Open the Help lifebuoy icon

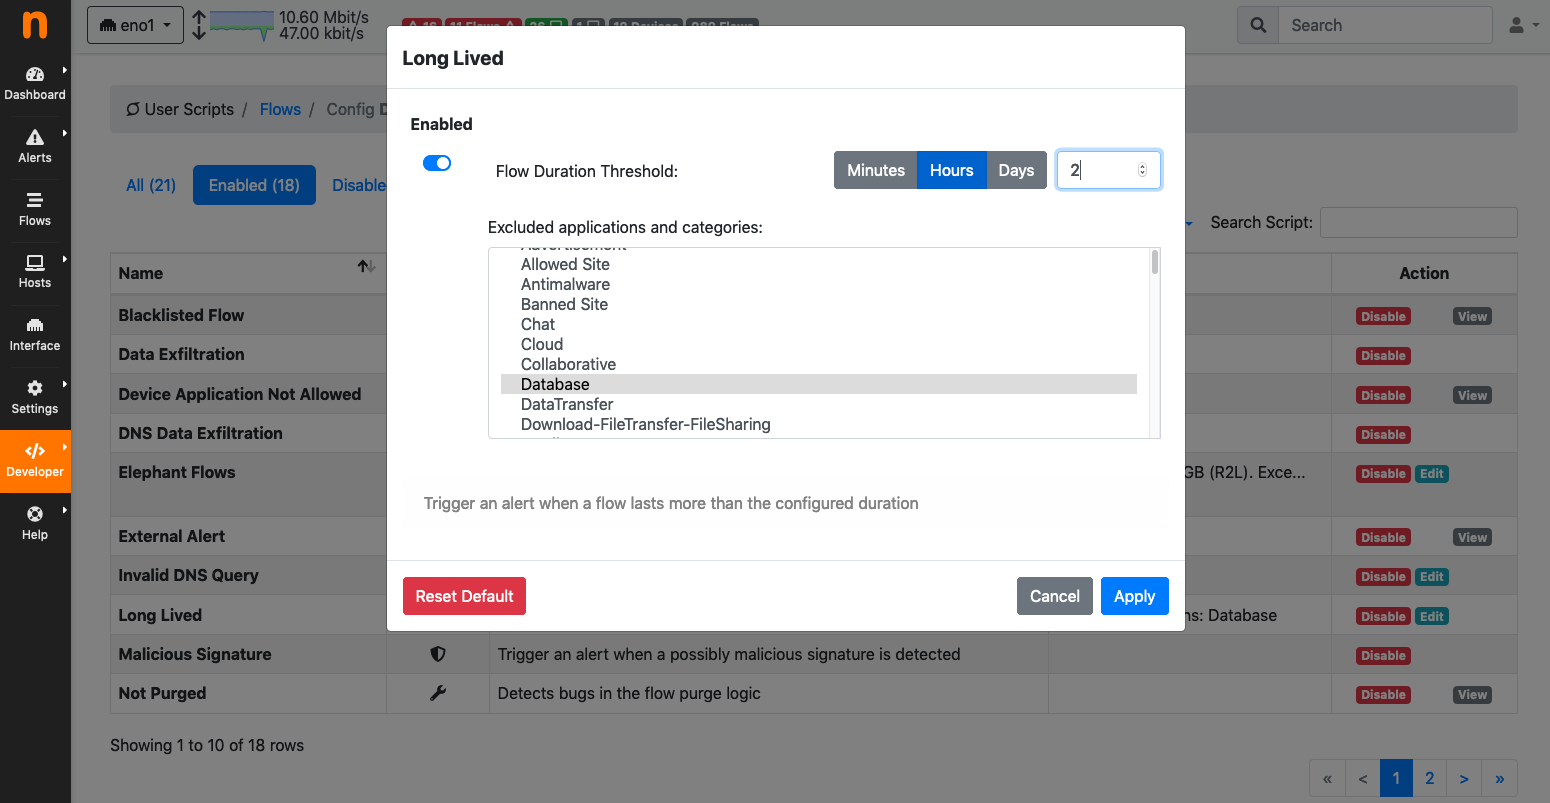[35, 514]
